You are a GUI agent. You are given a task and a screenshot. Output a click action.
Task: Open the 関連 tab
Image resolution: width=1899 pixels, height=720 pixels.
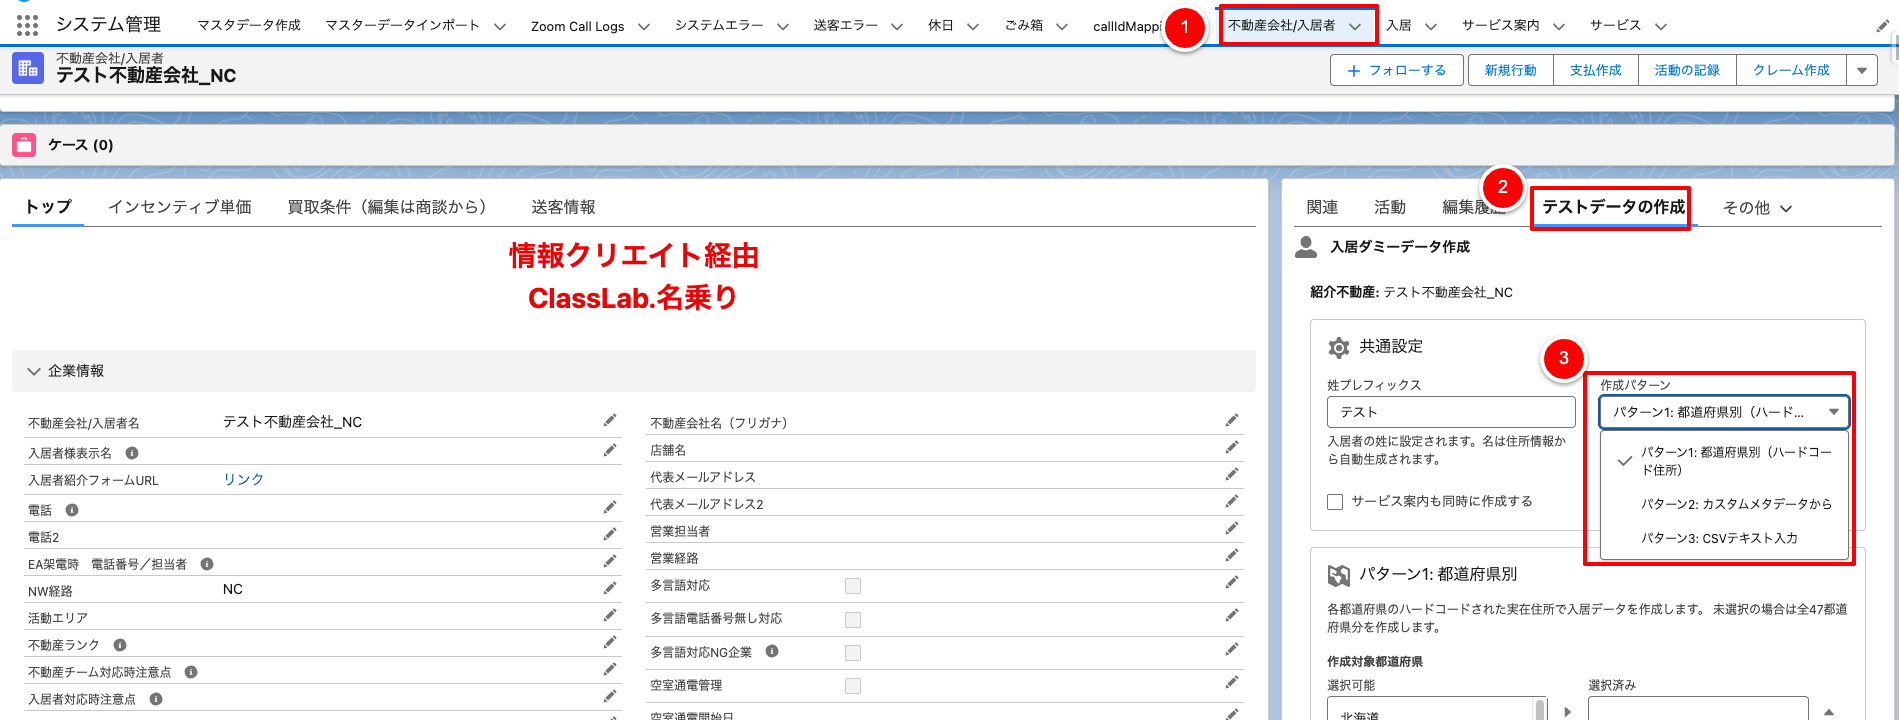[x=1322, y=207]
